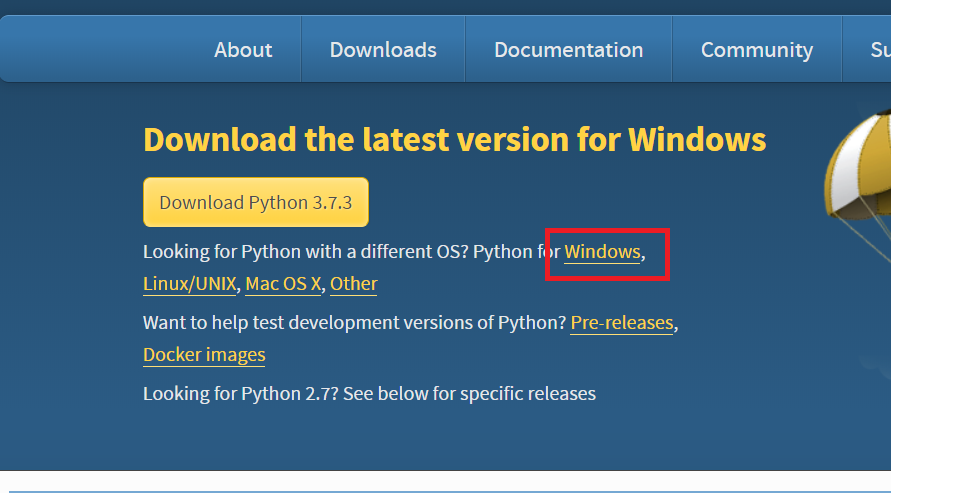Follow the Windows download link

pos(602,252)
